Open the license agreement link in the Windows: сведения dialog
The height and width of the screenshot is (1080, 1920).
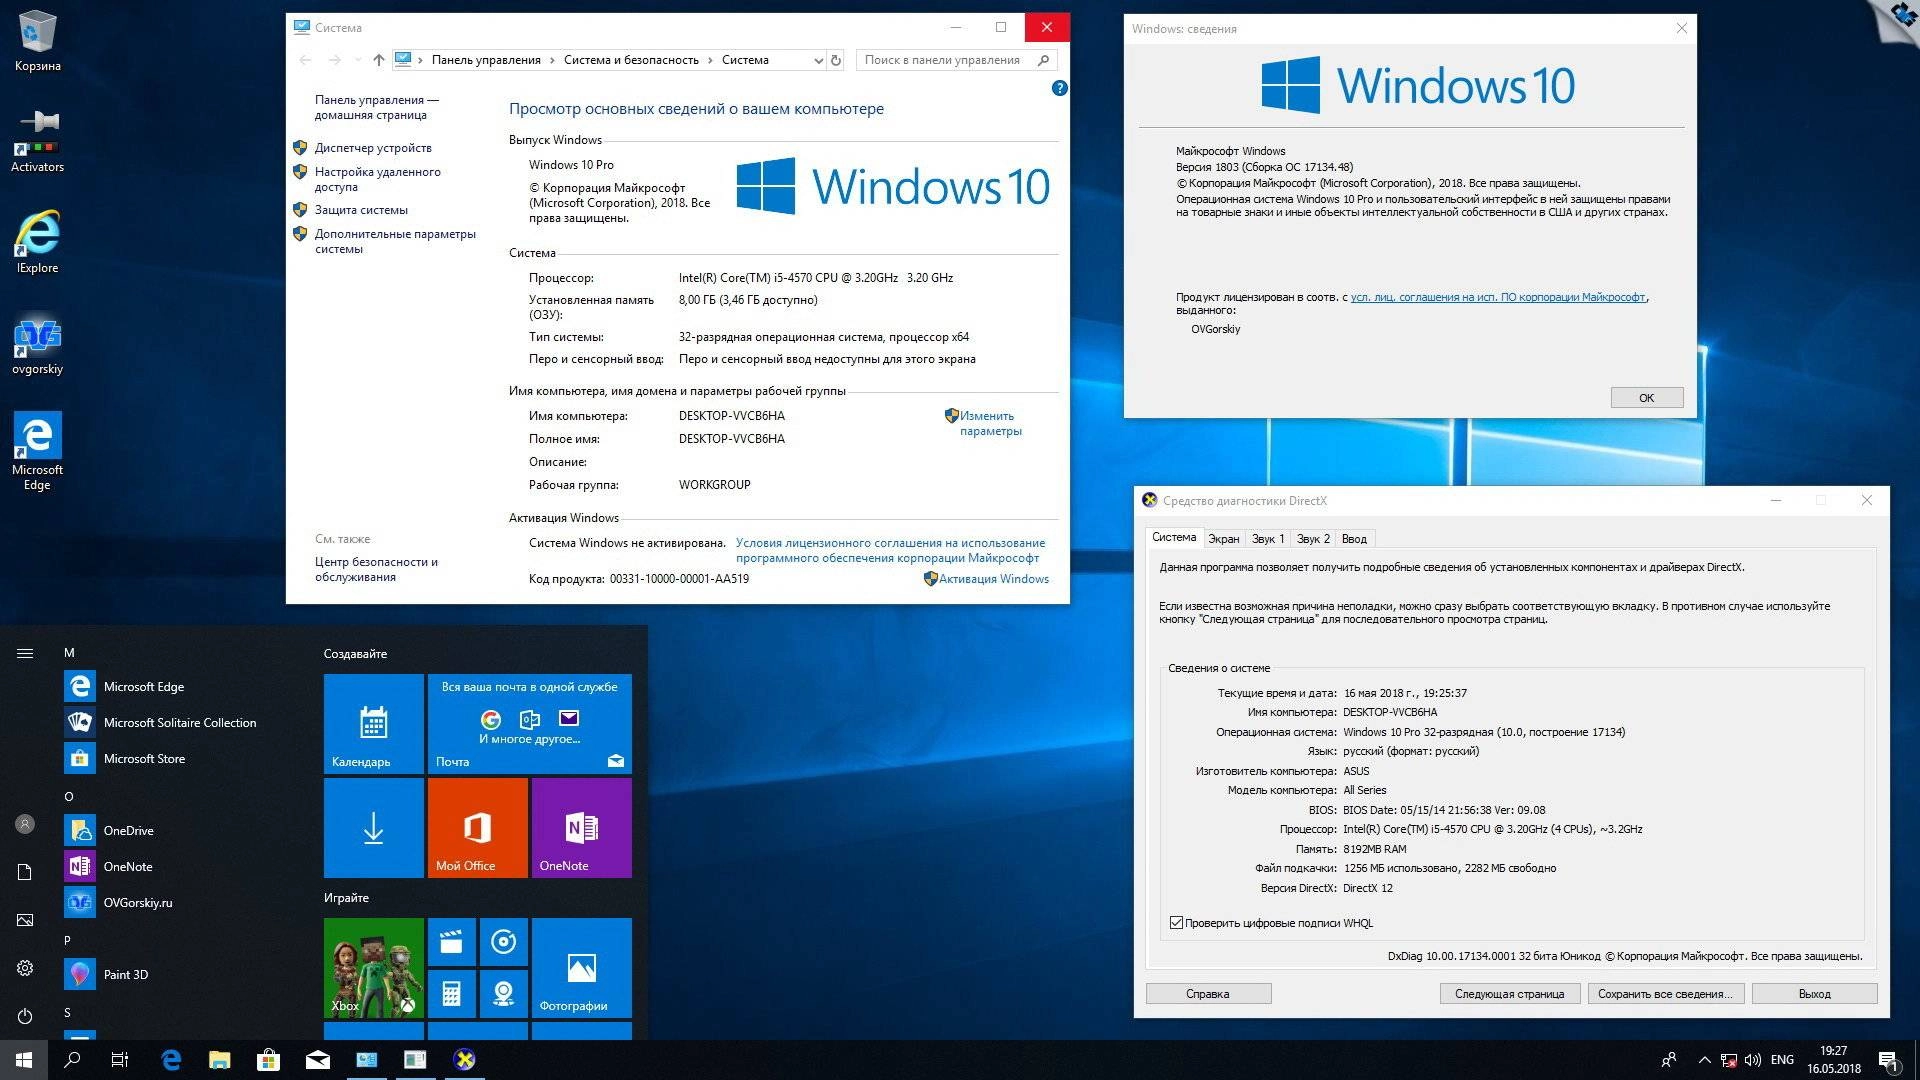tap(1497, 297)
